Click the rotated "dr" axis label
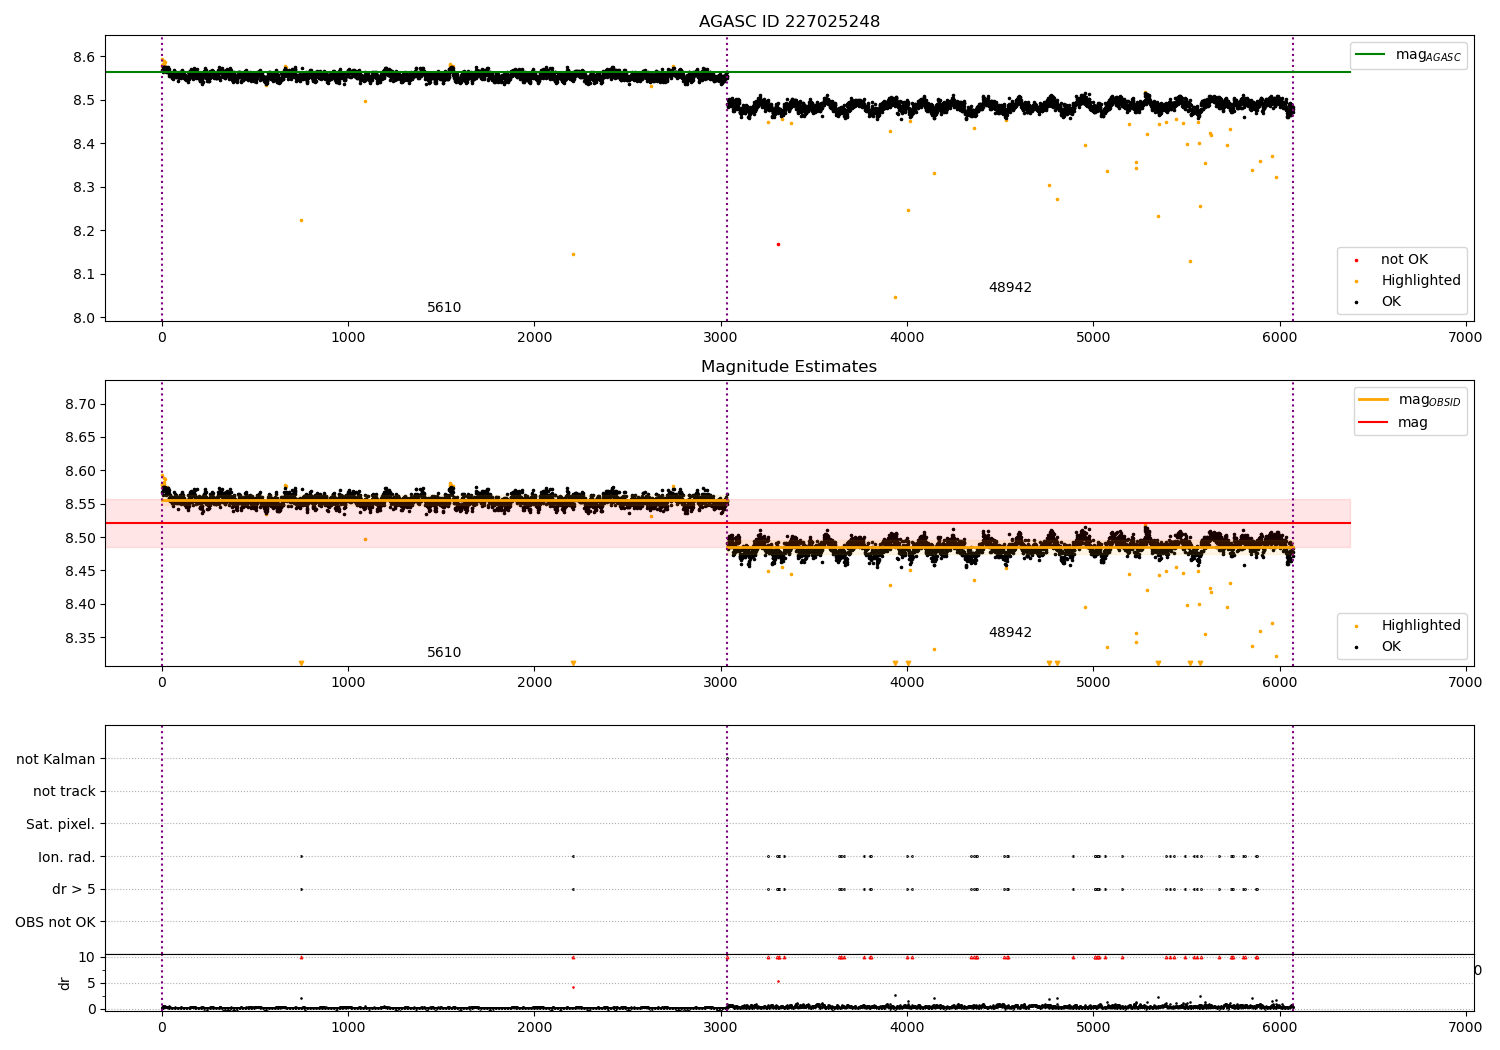Viewport: 1500px width, 1050px height. tap(65, 983)
